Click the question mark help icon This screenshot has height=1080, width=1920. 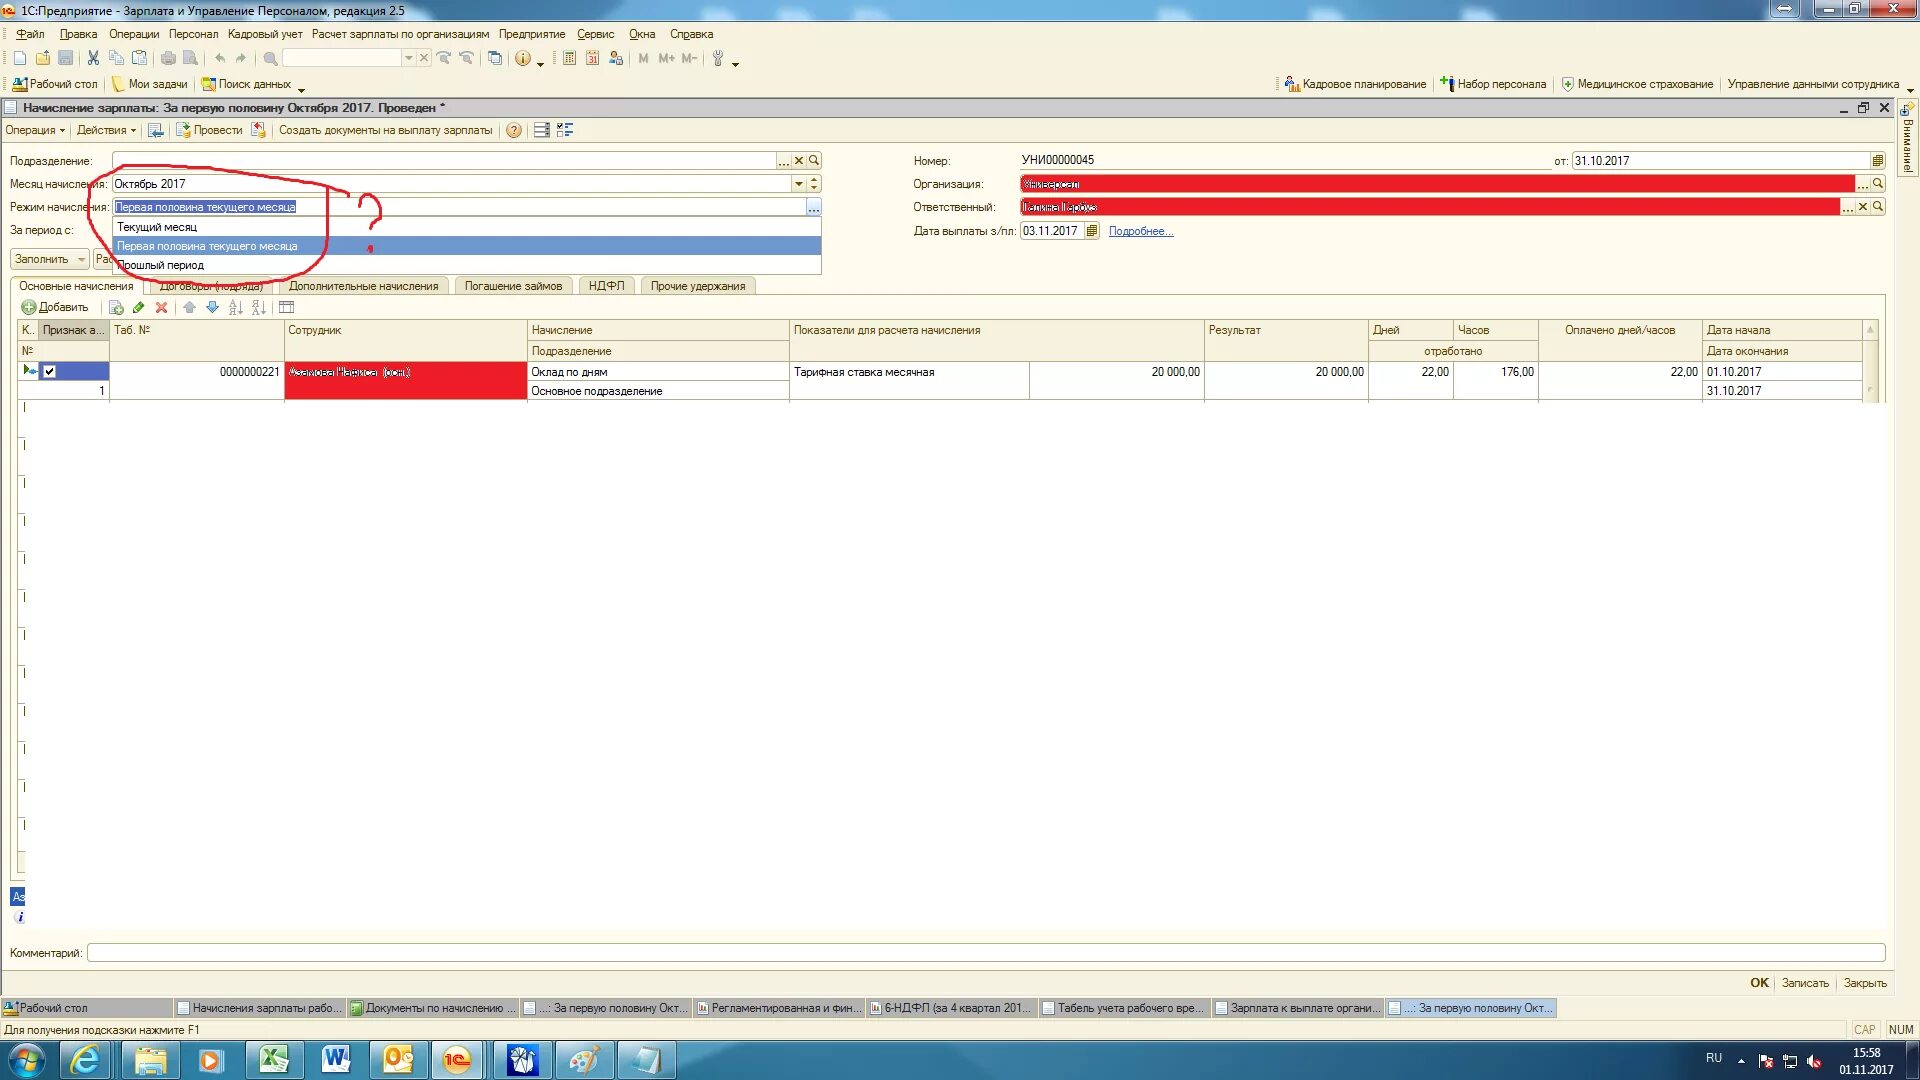pyautogui.click(x=513, y=131)
